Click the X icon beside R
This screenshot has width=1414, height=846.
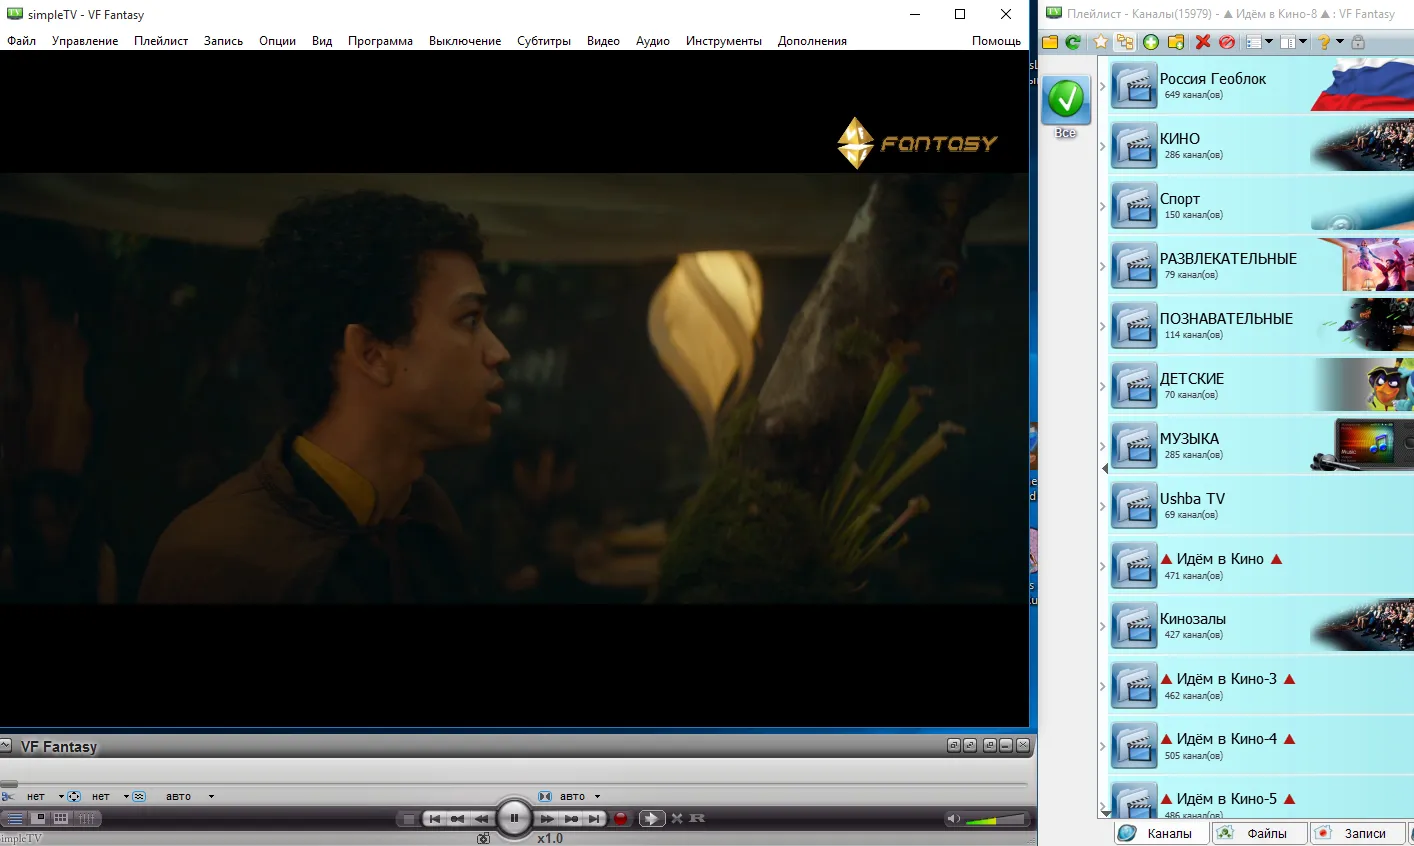(677, 819)
